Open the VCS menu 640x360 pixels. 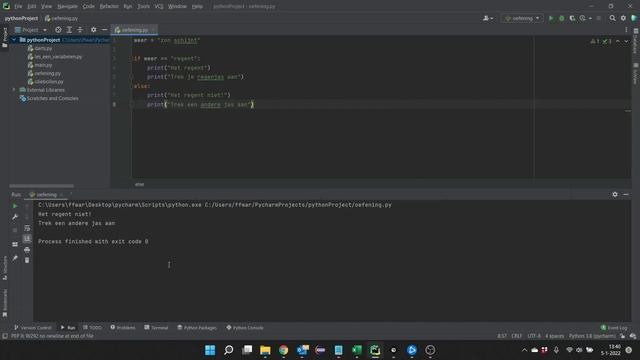click(x=159, y=7)
